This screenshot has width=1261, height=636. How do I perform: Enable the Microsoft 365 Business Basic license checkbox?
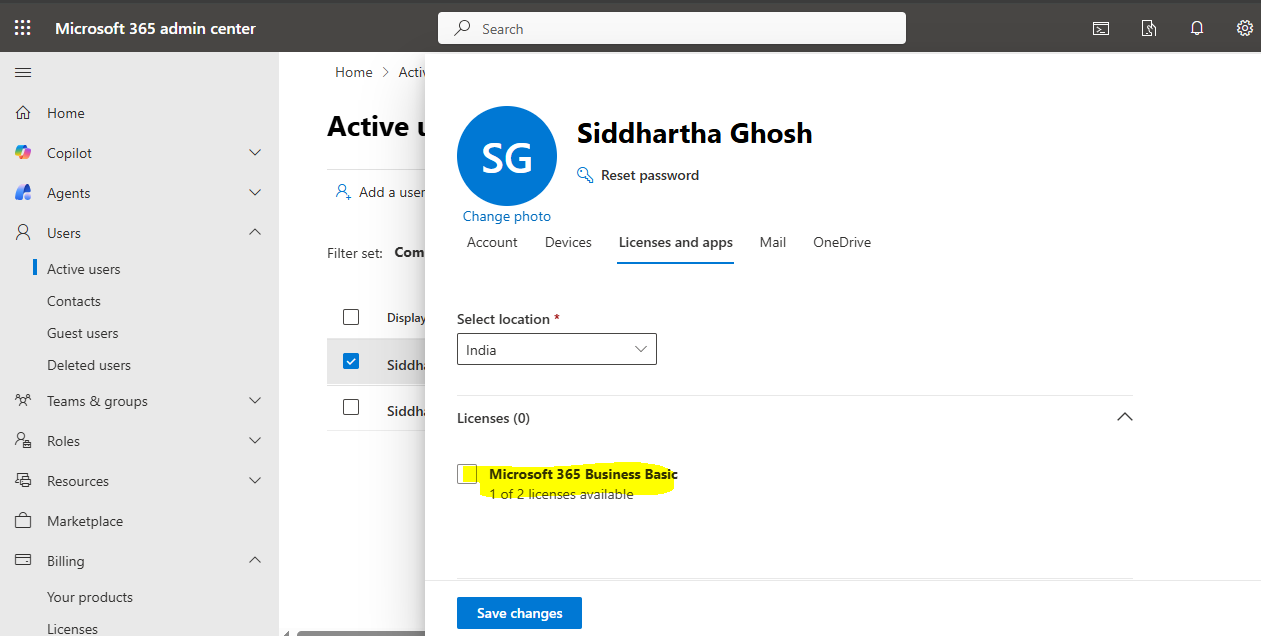click(467, 474)
